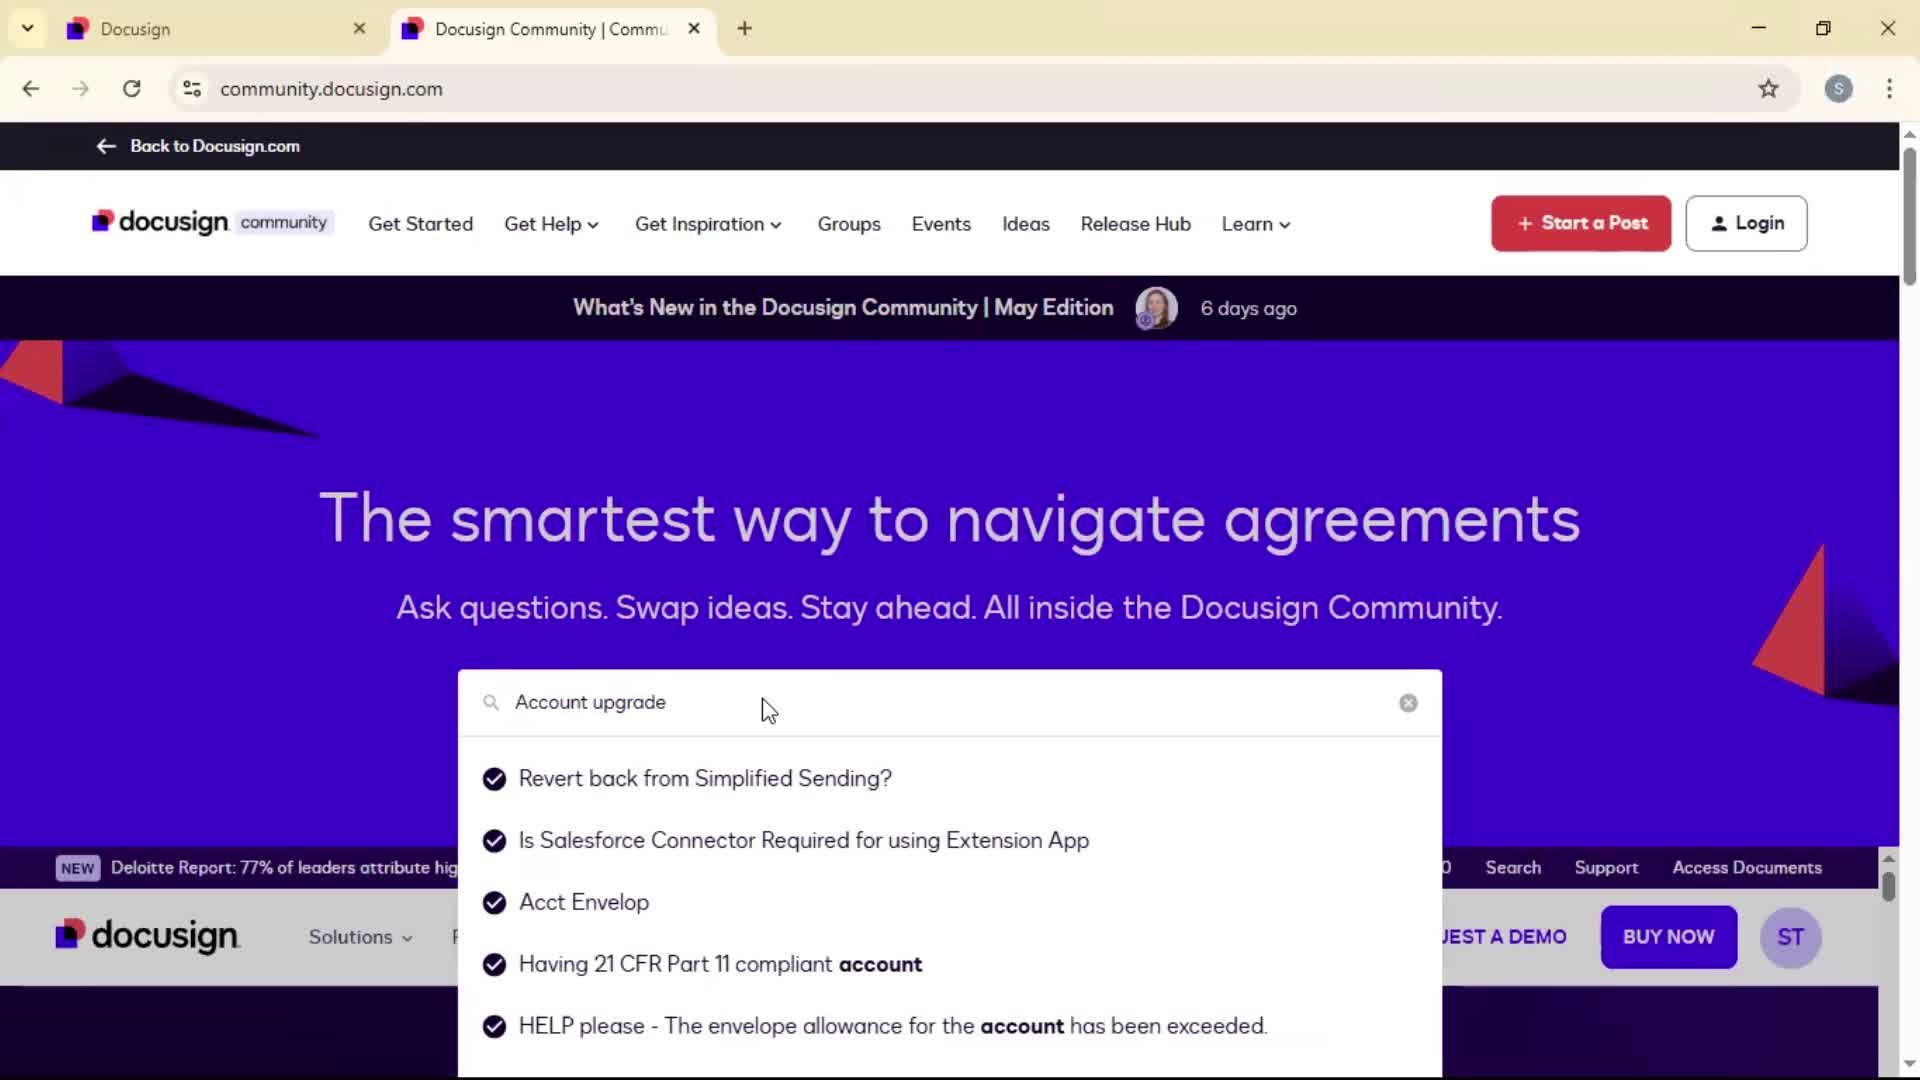The image size is (1920, 1080).
Task: Open Deloitte Report banner link
Action: 284,868
